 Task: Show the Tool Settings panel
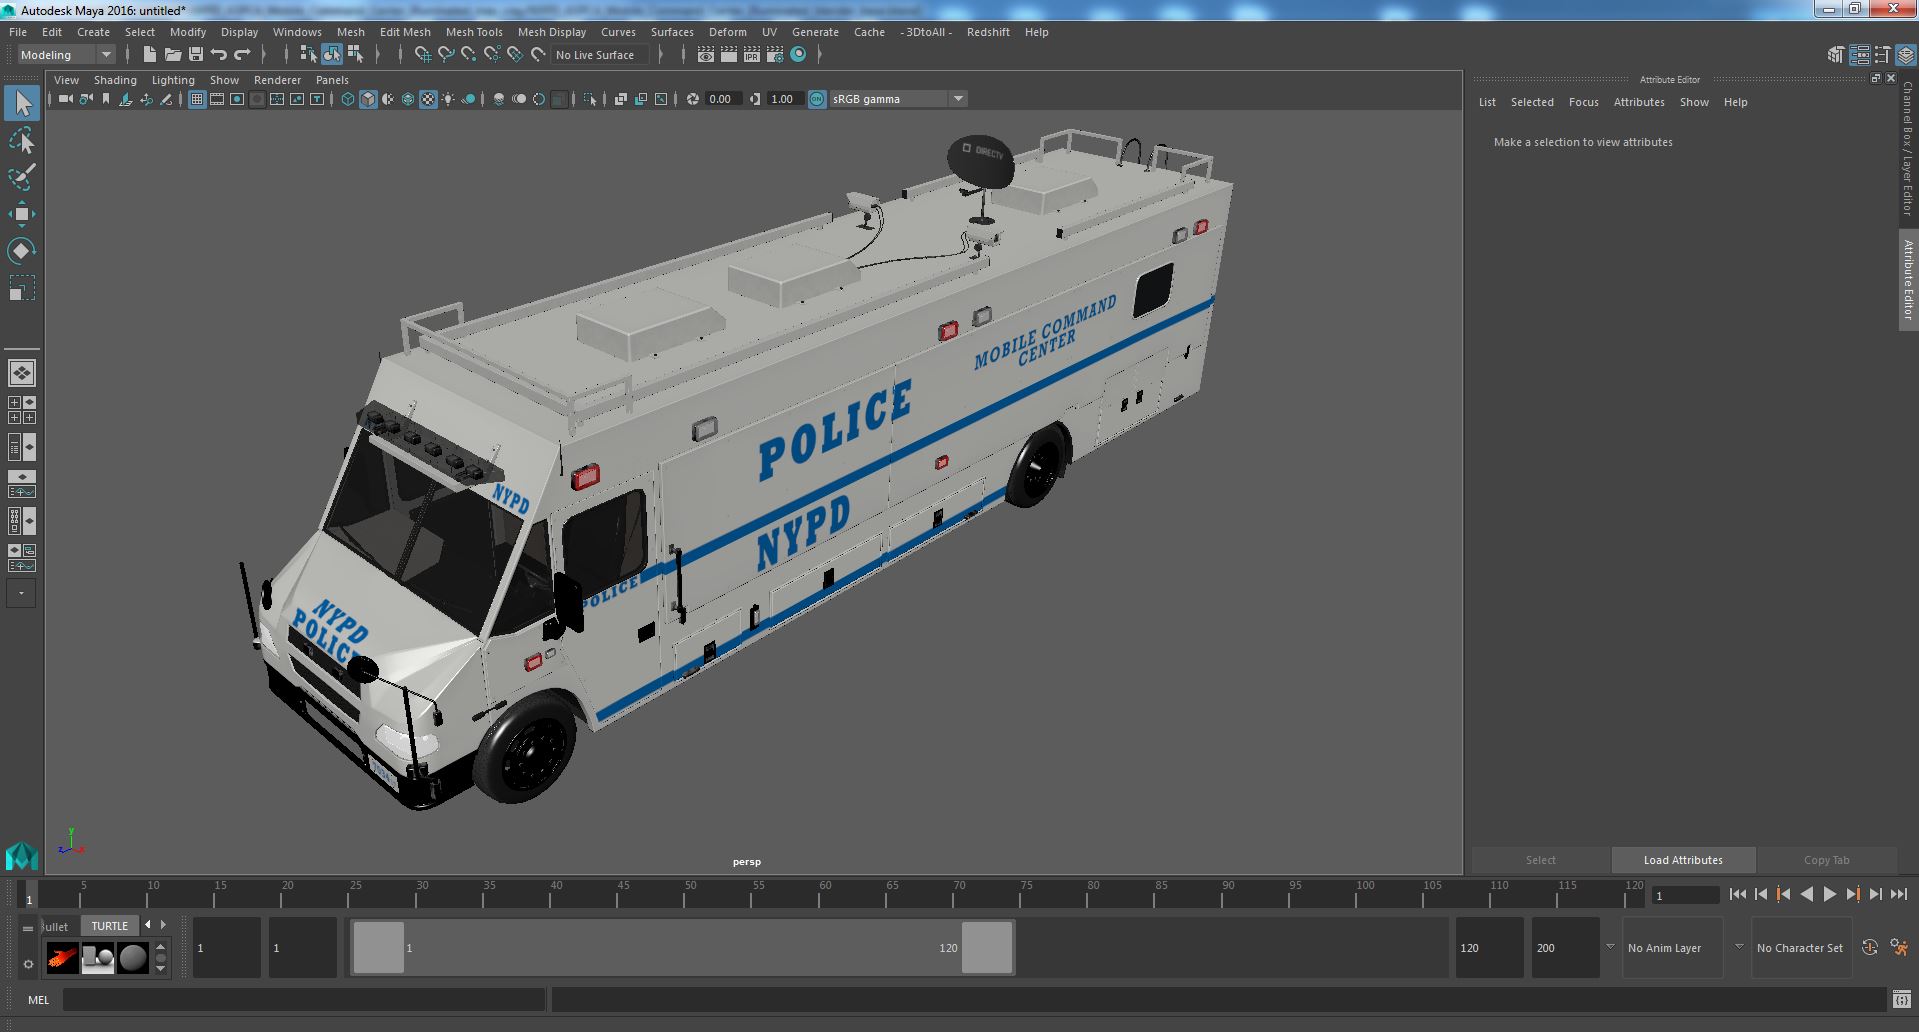[x=1882, y=55]
